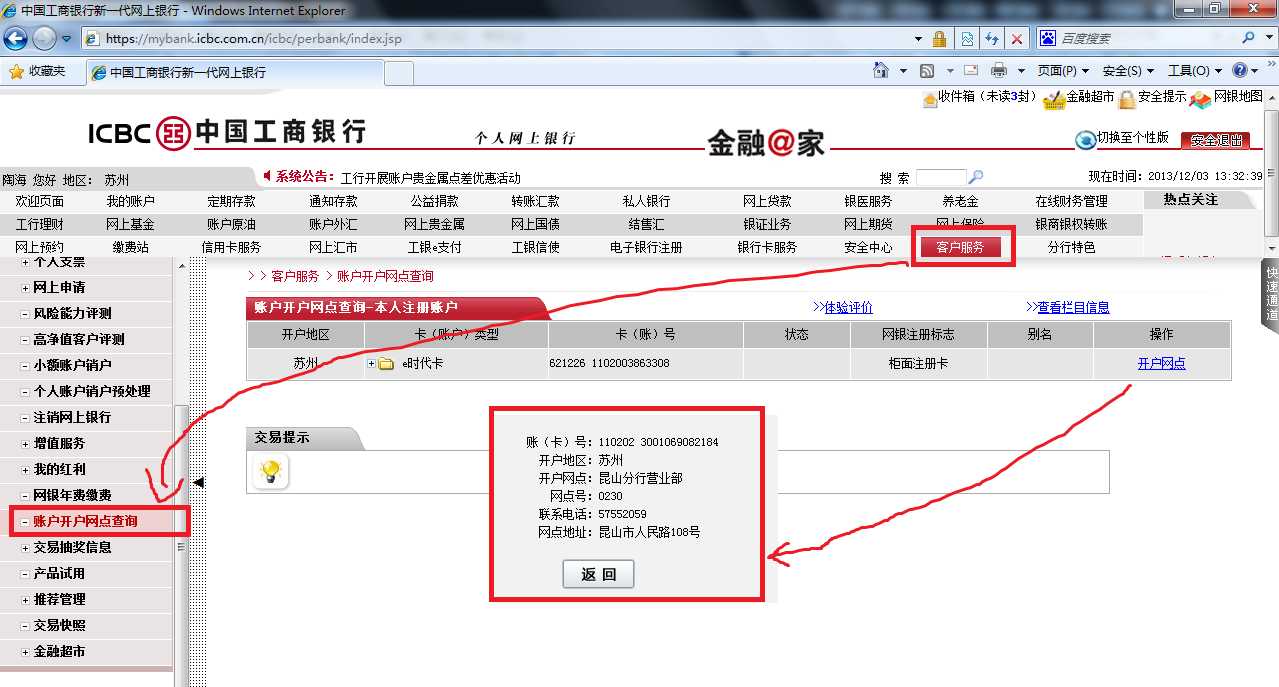Image resolution: width=1279 pixels, height=687 pixels.
Task: Open the 工行理财 menu item
Action: [x=40, y=224]
